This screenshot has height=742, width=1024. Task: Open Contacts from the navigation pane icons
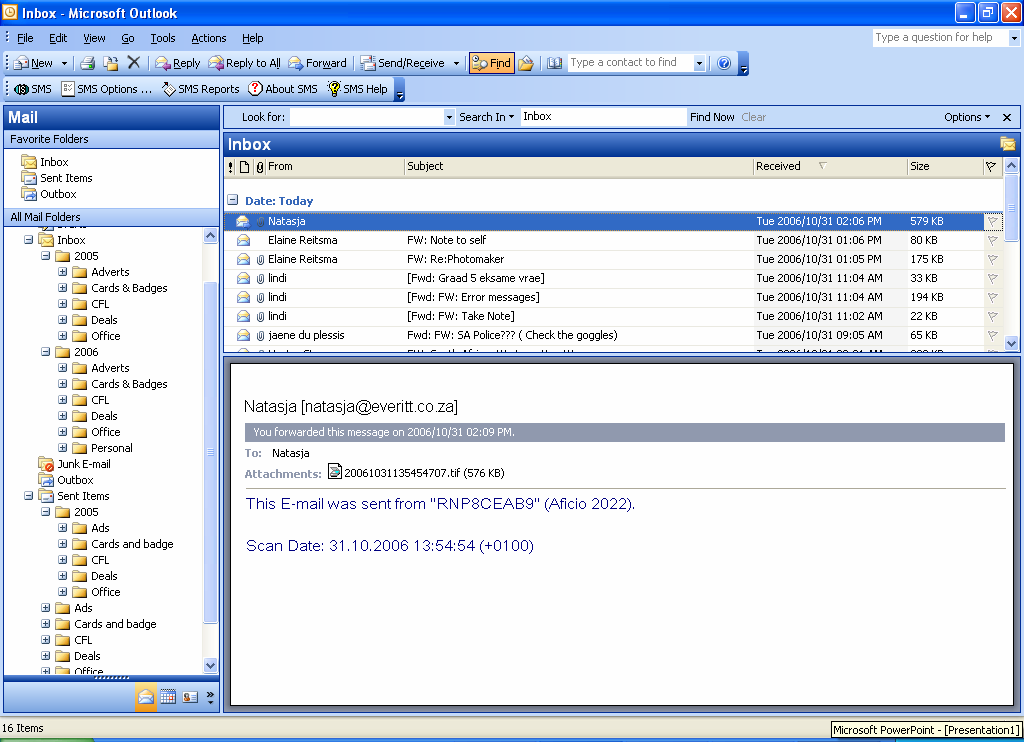pyautogui.click(x=189, y=697)
